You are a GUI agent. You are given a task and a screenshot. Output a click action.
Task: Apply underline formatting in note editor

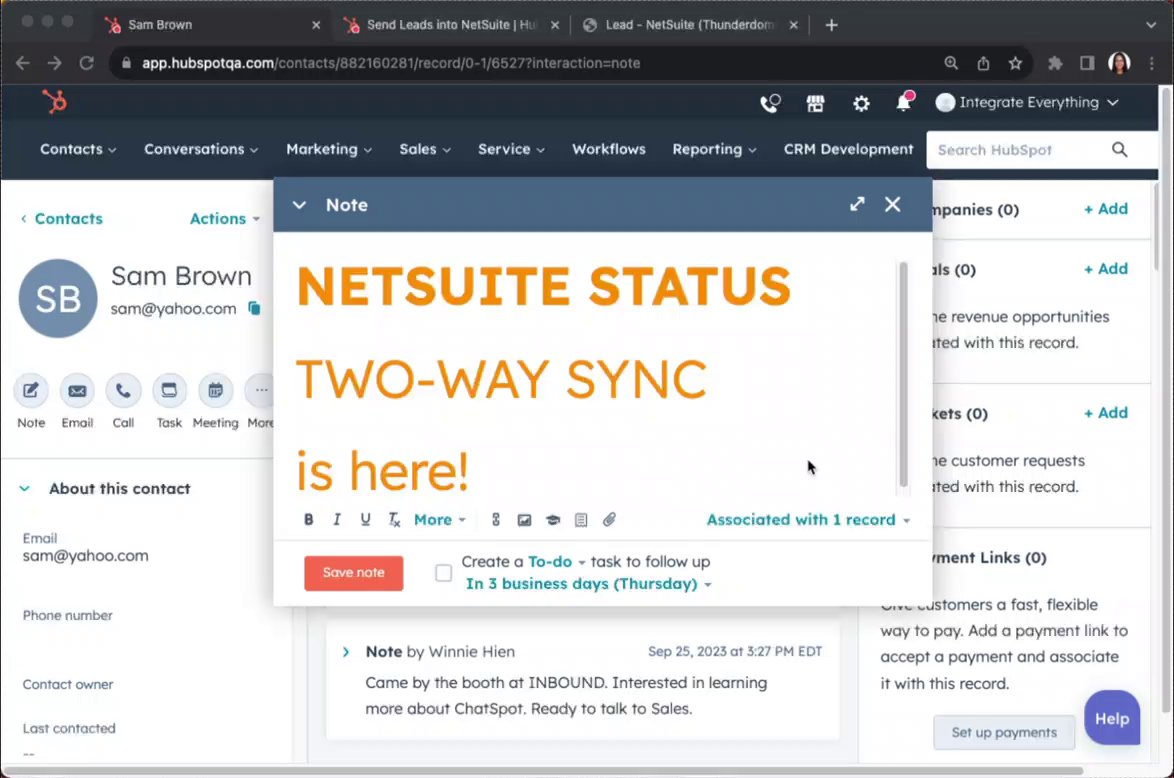pyautogui.click(x=365, y=520)
